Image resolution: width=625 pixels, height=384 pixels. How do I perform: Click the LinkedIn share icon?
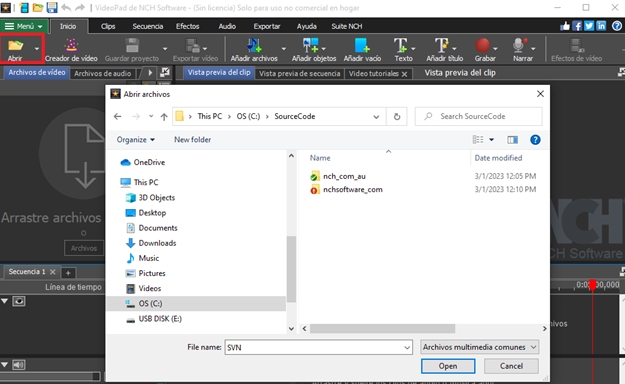601,26
